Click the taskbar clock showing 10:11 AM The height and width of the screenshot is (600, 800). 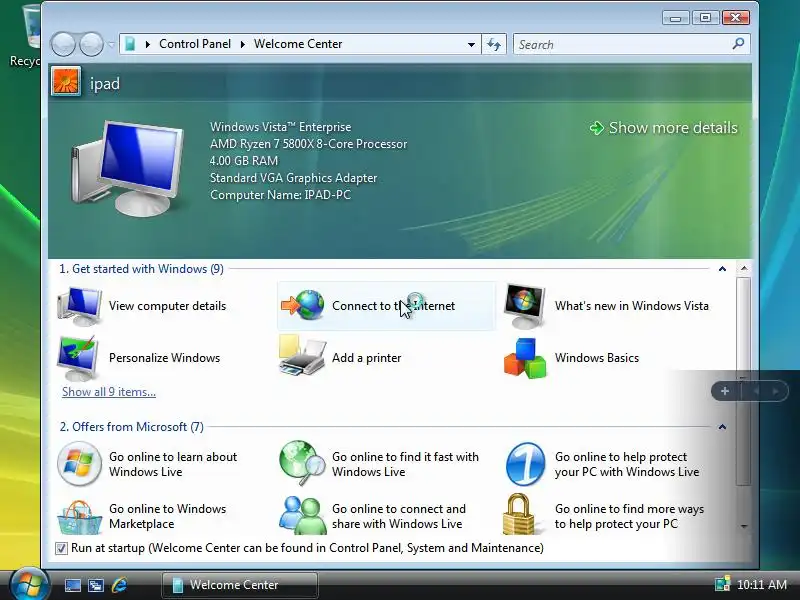pos(762,584)
